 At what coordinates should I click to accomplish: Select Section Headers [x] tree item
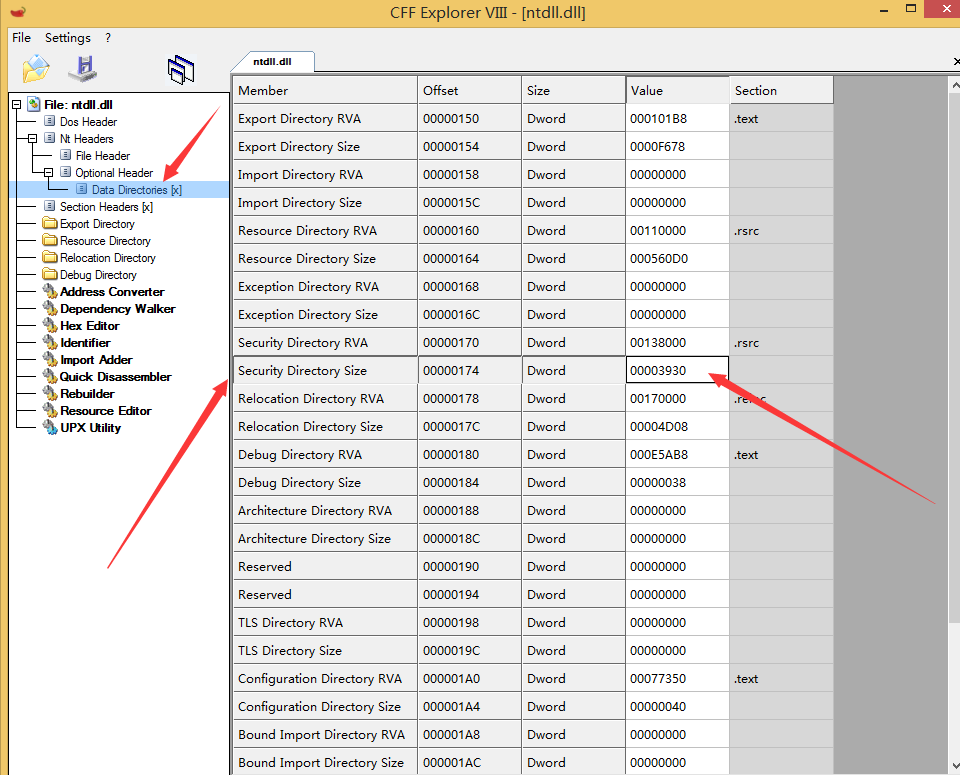107,207
